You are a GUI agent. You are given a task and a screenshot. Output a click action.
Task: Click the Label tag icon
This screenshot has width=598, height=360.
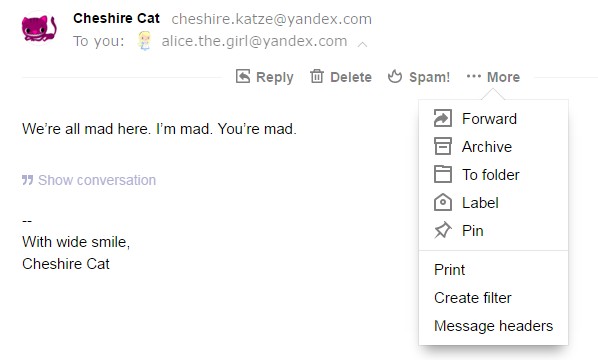point(443,202)
